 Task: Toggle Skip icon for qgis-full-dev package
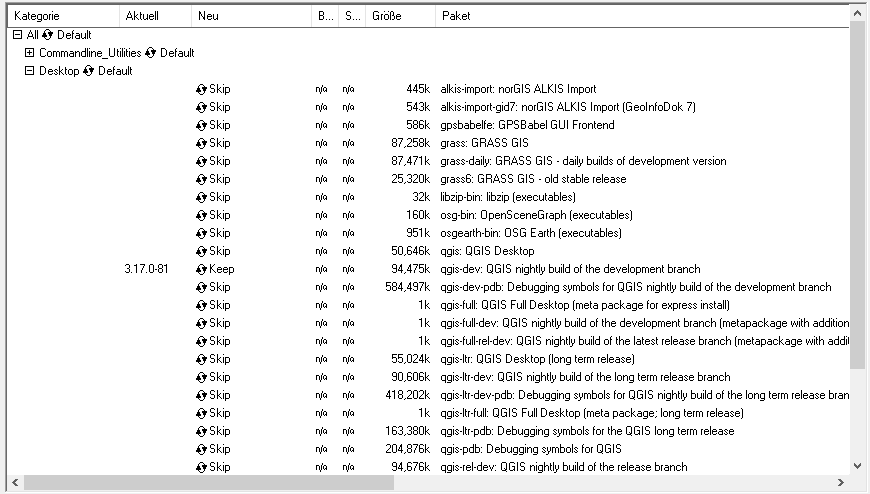click(201, 323)
